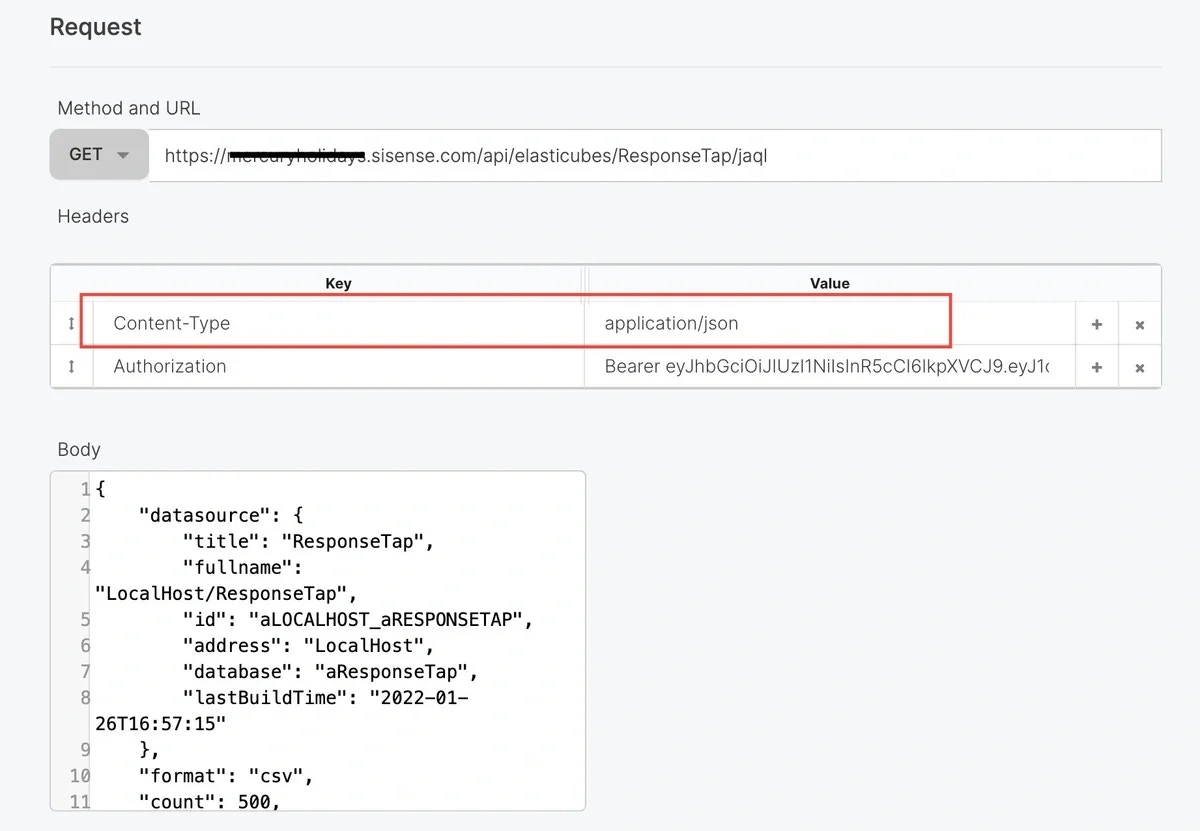Click the Authorization key cell

pyautogui.click(x=338, y=367)
